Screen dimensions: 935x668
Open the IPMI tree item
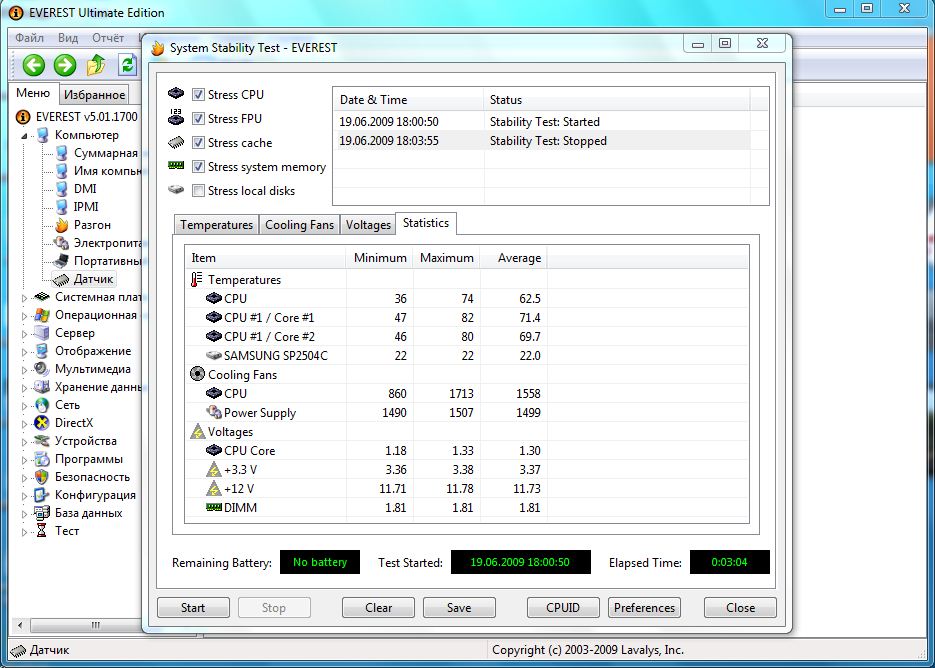pos(78,206)
